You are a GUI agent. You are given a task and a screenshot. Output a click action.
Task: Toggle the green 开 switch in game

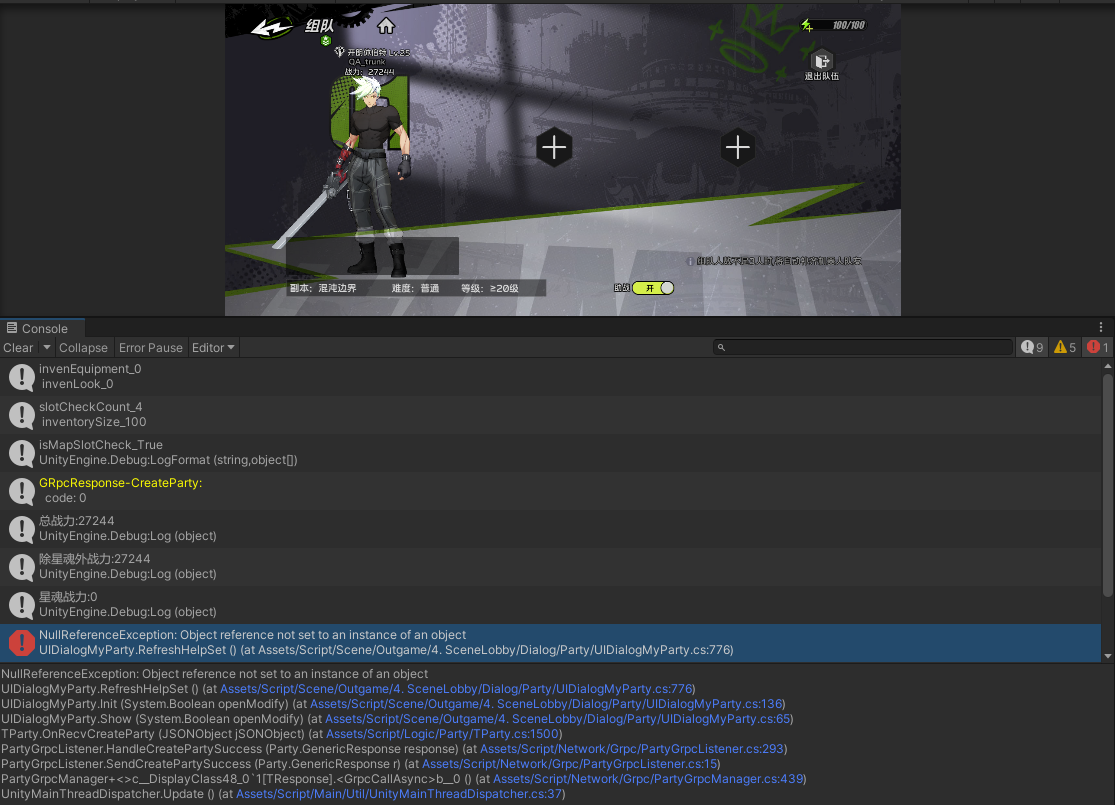pyautogui.click(x=653, y=288)
